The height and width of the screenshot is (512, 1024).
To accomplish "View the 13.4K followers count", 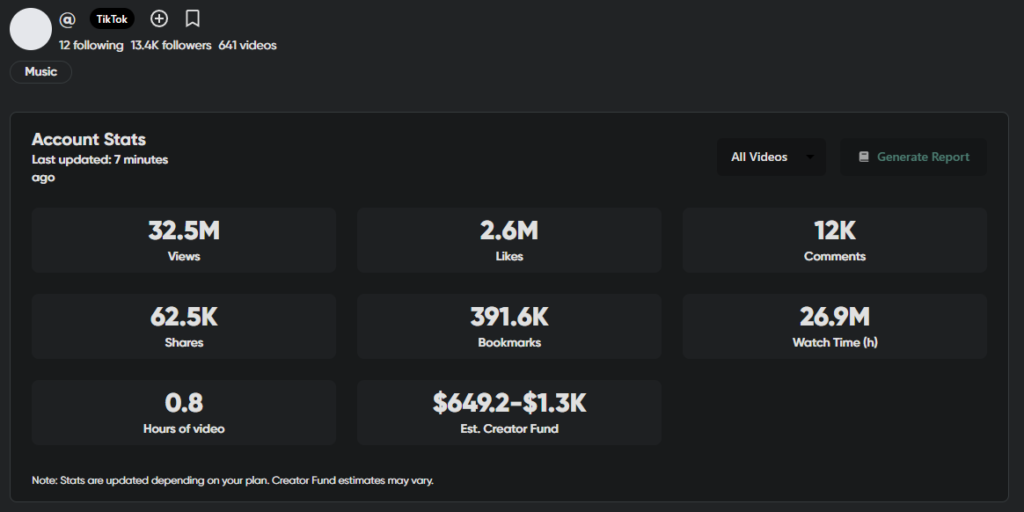I will pos(171,45).
